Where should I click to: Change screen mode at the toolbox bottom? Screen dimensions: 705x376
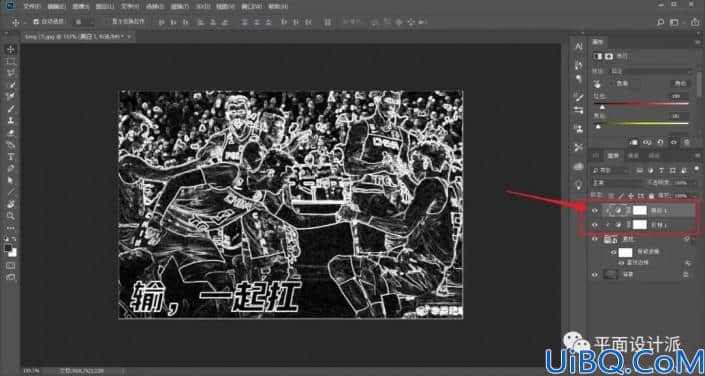tap(12, 277)
